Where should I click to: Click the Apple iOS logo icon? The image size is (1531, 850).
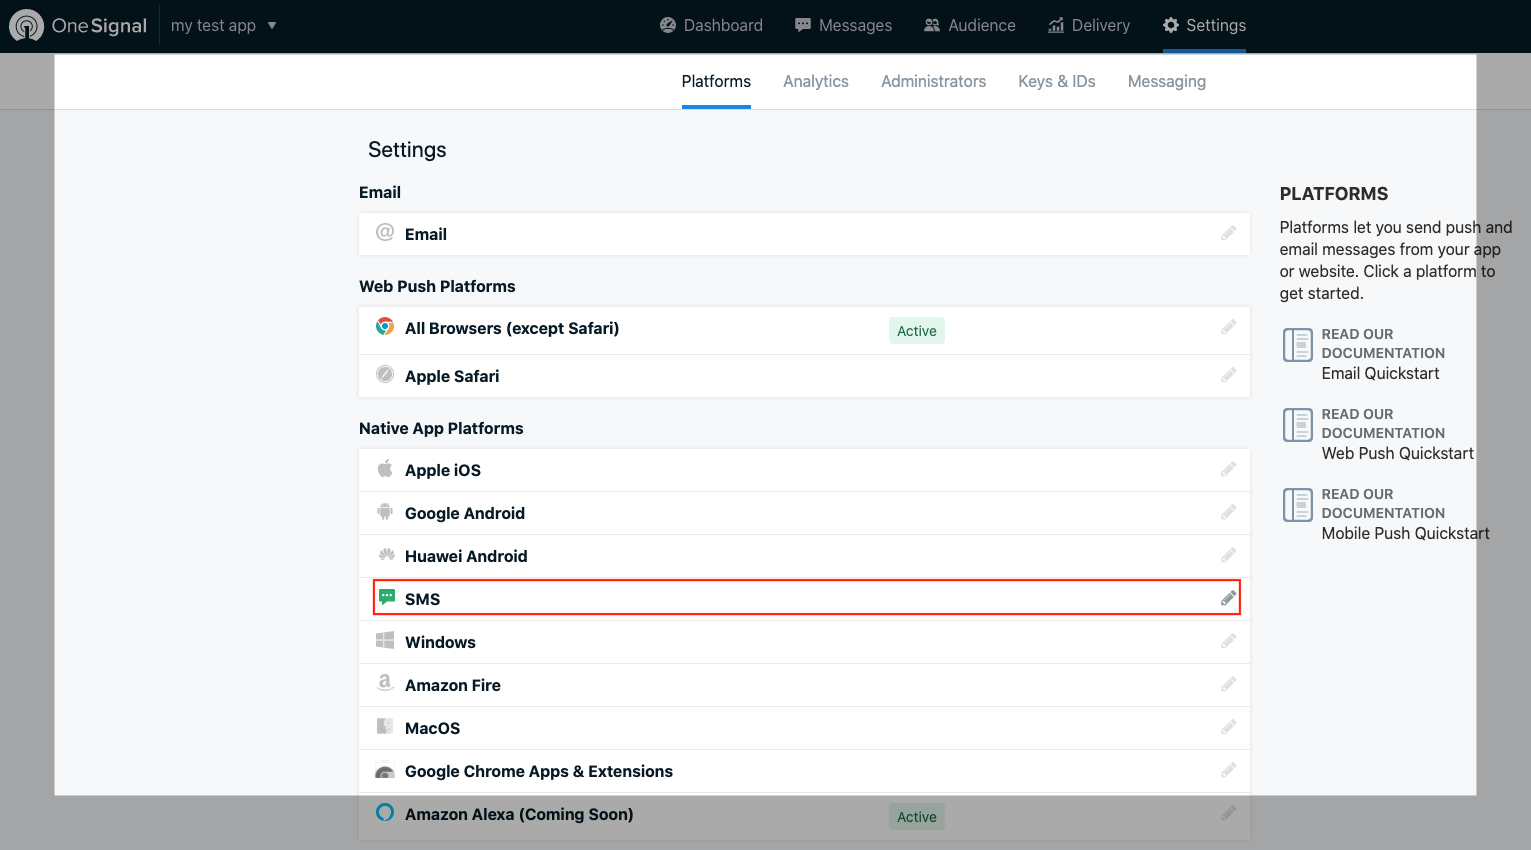(x=385, y=468)
